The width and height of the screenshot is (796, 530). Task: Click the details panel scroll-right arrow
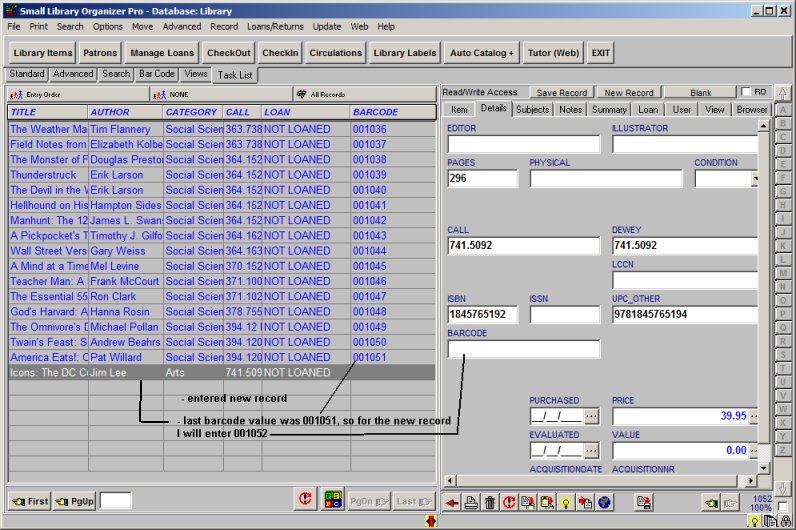750,480
